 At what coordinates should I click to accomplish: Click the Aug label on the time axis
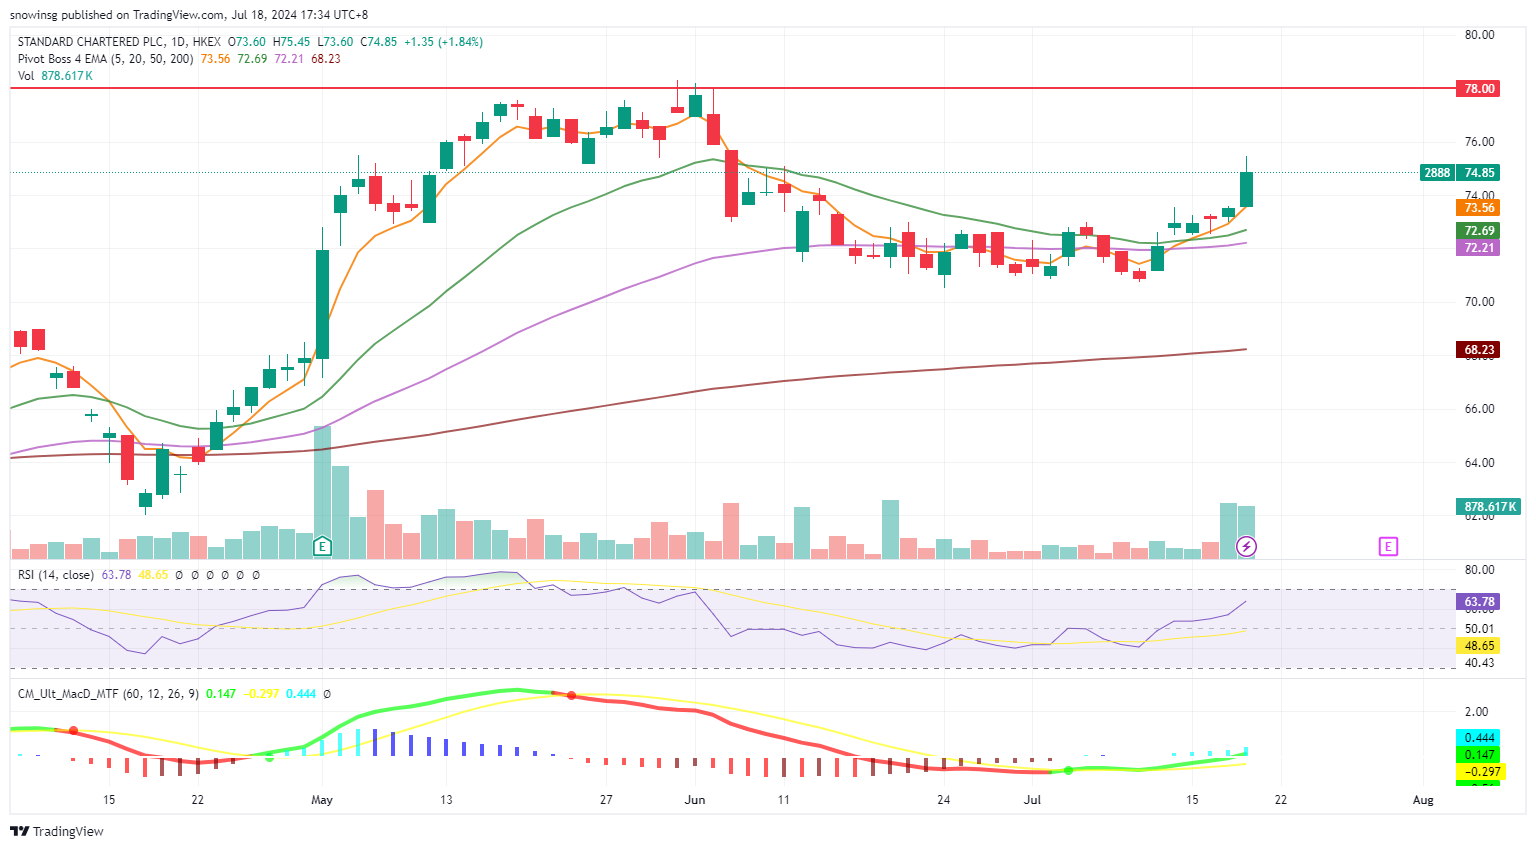pyautogui.click(x=1423, y=800)
